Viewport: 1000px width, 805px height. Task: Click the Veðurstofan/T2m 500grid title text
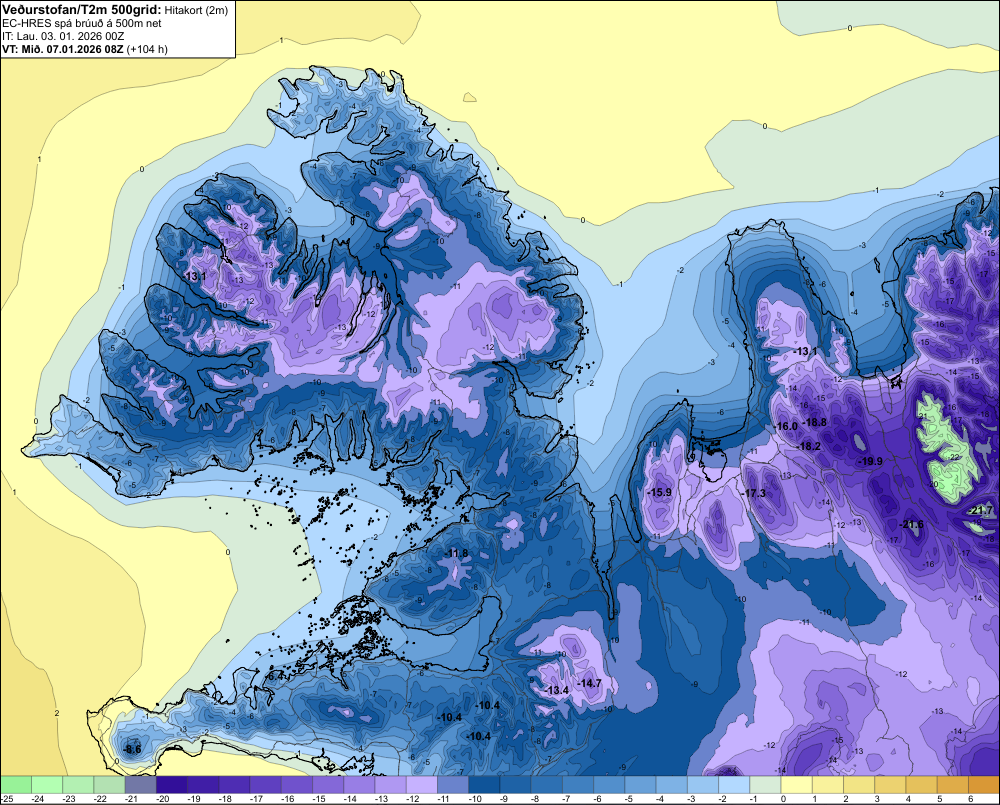(82, 9)
